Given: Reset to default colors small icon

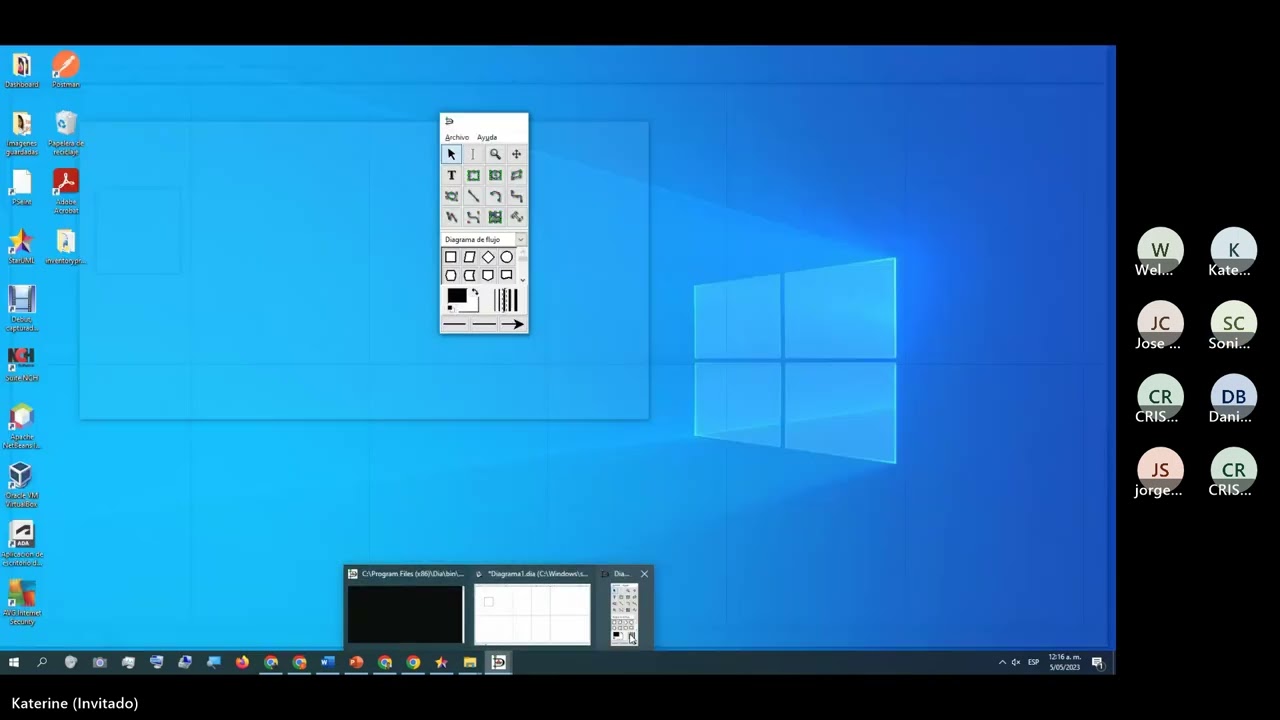Looking at the screenshot, I should point(450,308).
